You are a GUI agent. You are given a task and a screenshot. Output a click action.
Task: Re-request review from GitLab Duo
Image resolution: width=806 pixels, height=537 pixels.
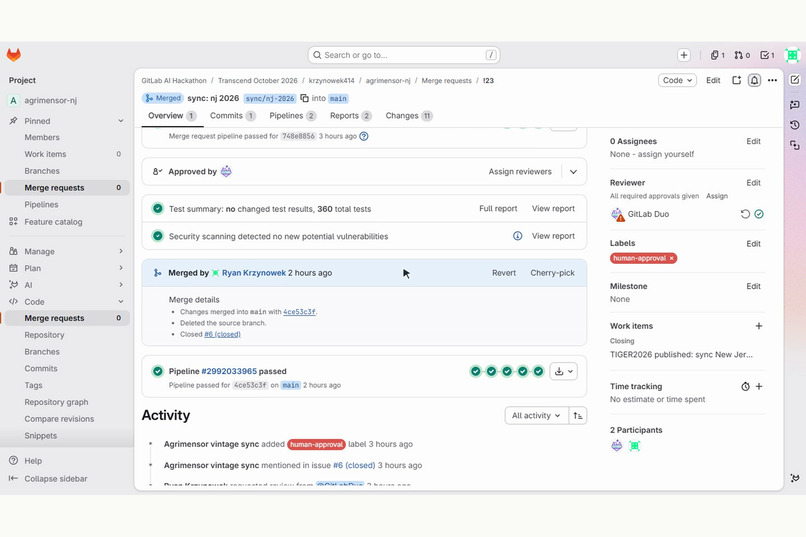pos(745,214)
